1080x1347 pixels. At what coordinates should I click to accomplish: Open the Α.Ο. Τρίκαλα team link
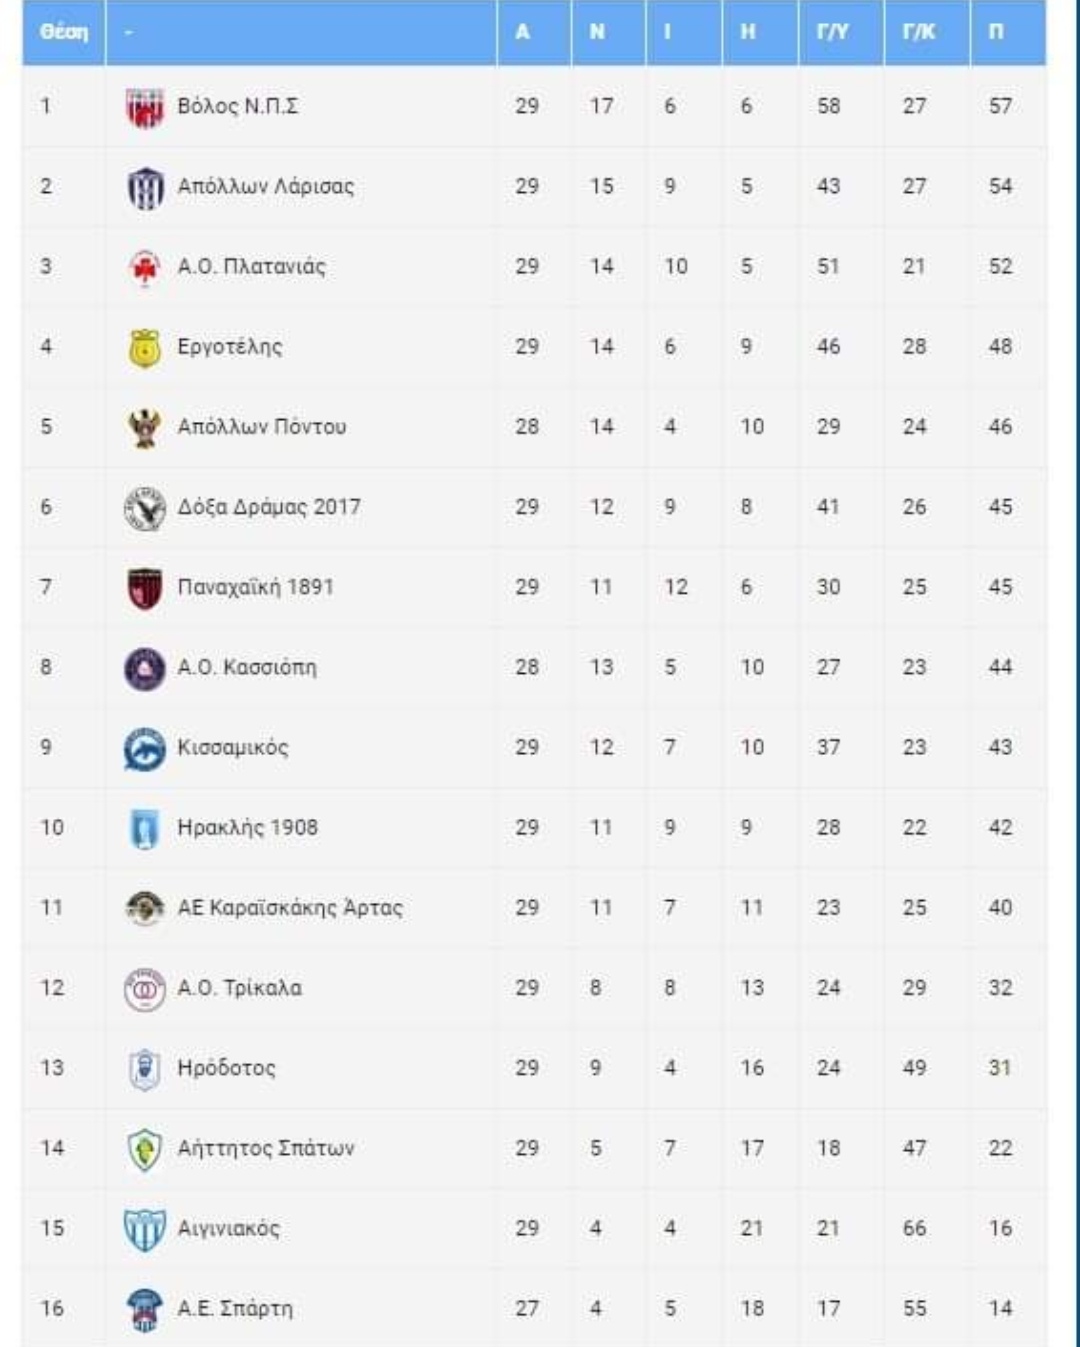[239, 988]
